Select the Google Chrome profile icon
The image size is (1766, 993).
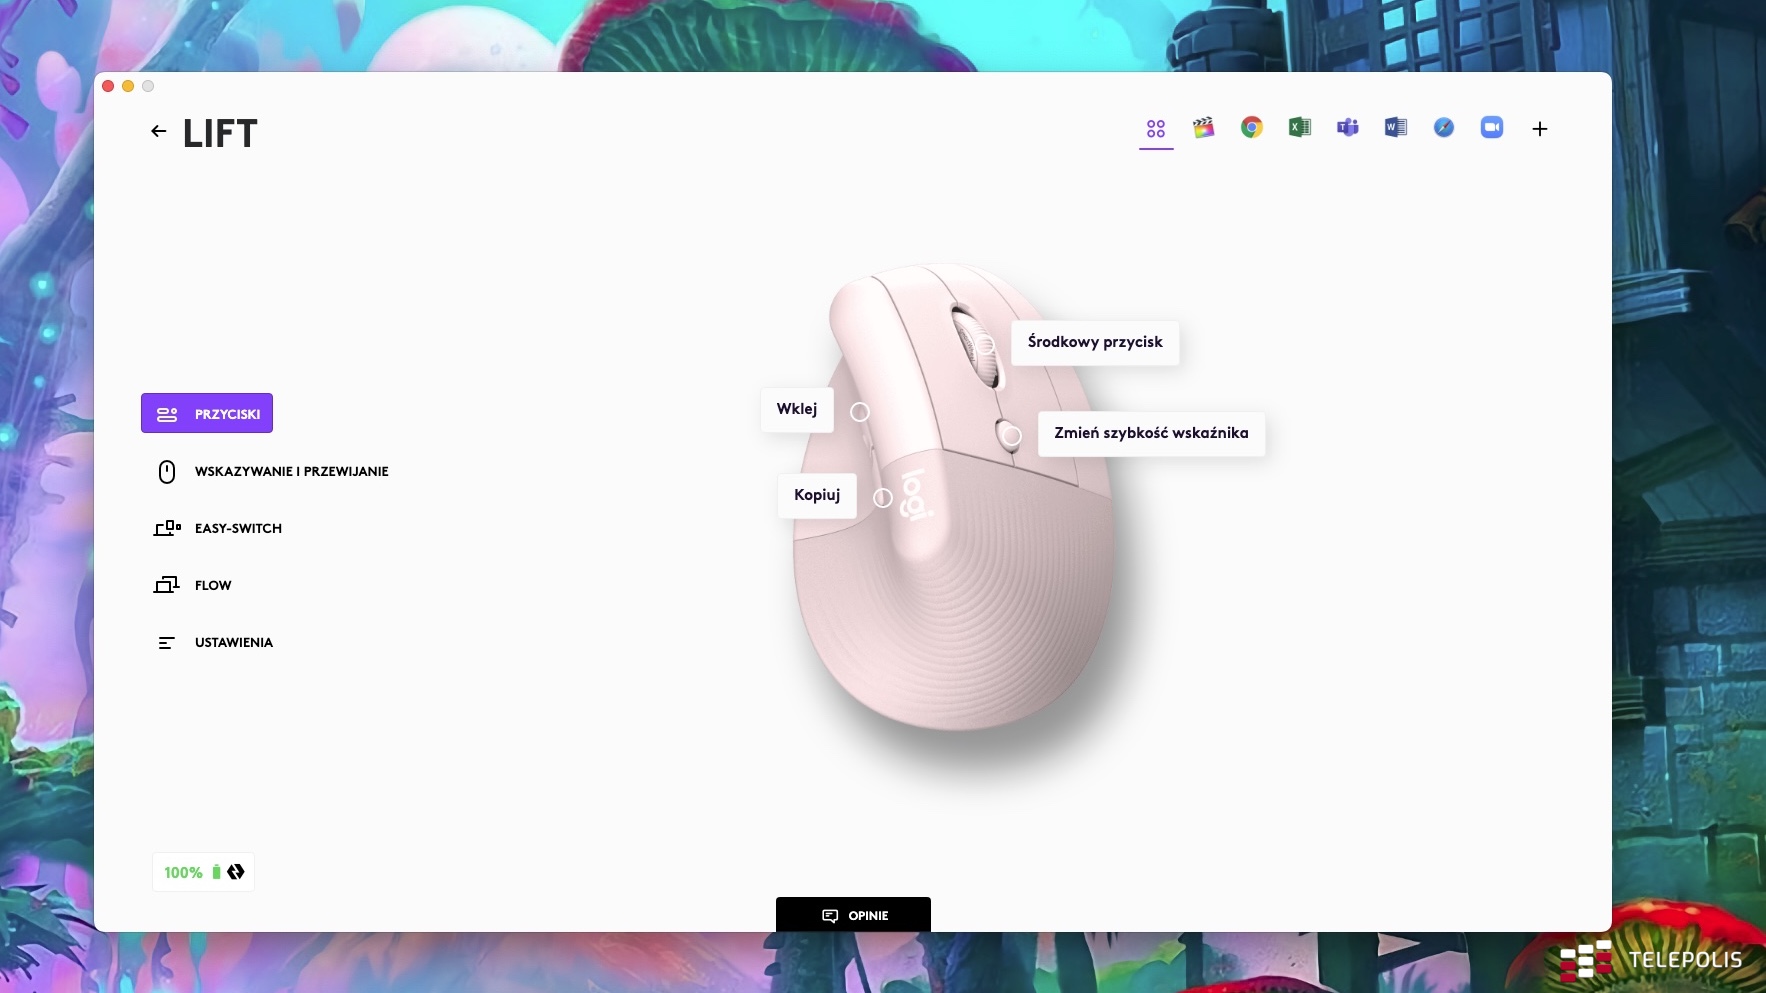tap(1252, 128)
